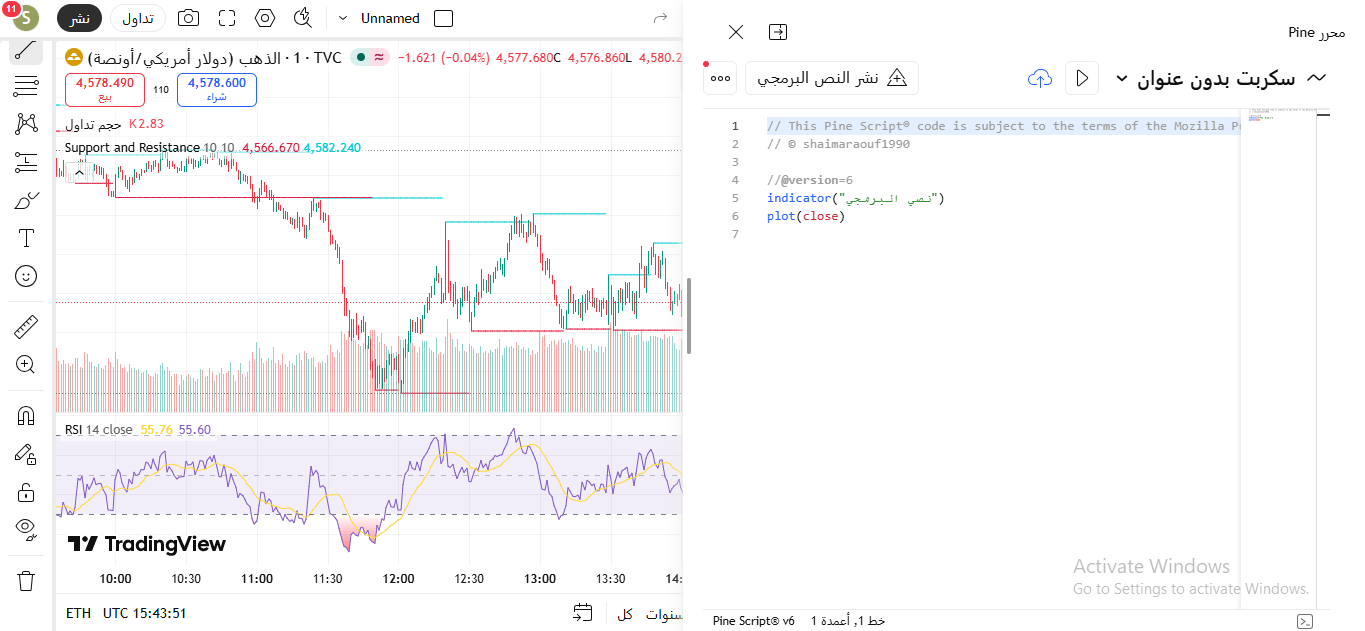Screen dimensions: 1365x631
Task: Open the Pine console icon in status bar
Action: pos(1304,621)
